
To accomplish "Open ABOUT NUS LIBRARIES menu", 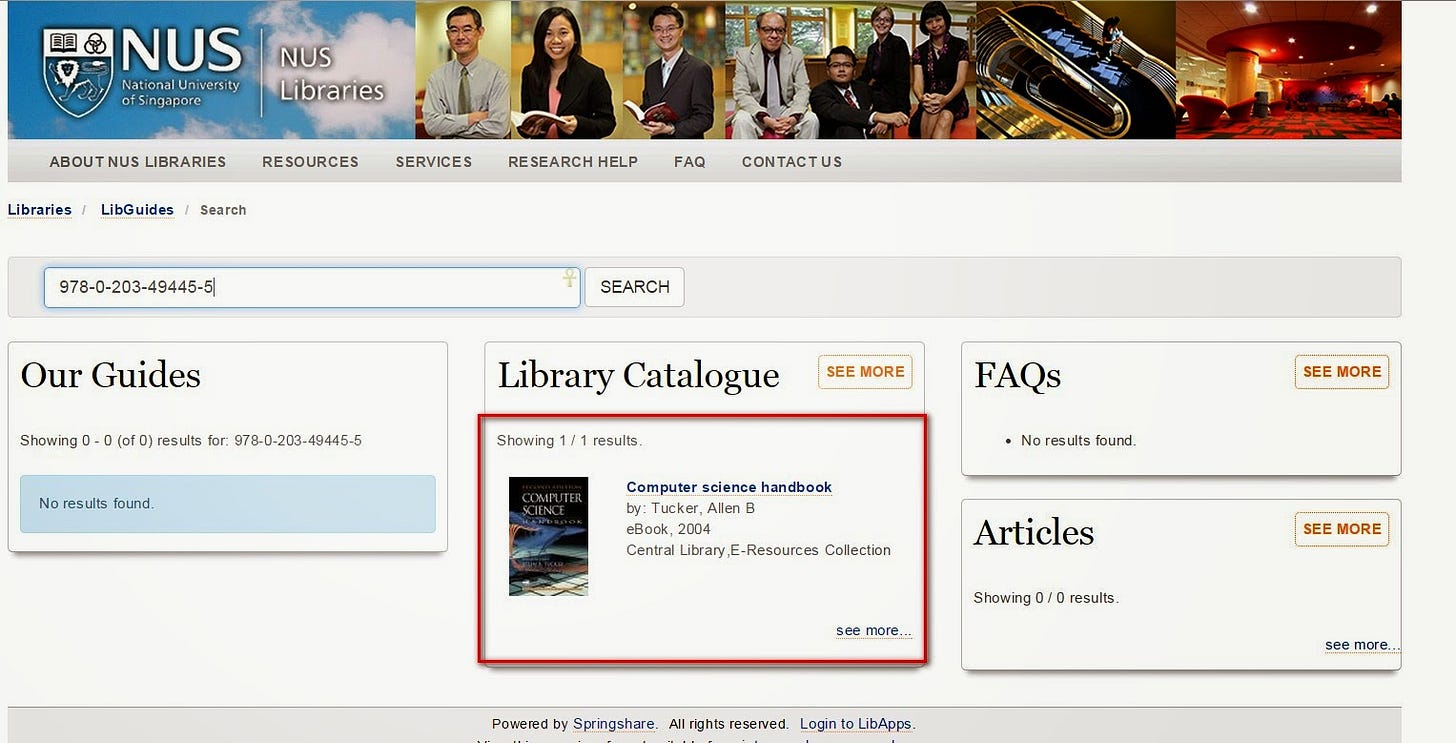I will (138, 162).
